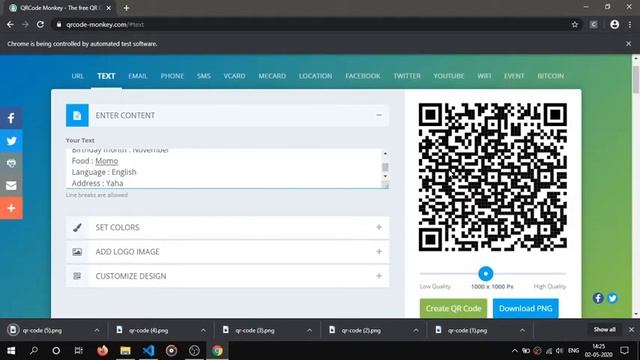This screenshot has height=360, width=640.
Task: Switch to the SMS tab
Action: click(204, 76)
